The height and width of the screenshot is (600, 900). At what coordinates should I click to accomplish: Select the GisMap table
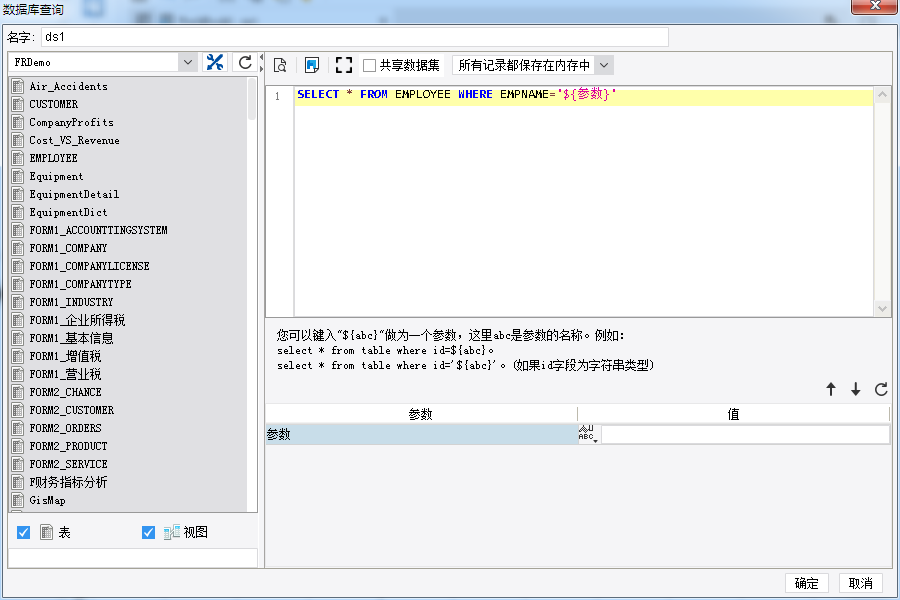(x=47, y=500)
